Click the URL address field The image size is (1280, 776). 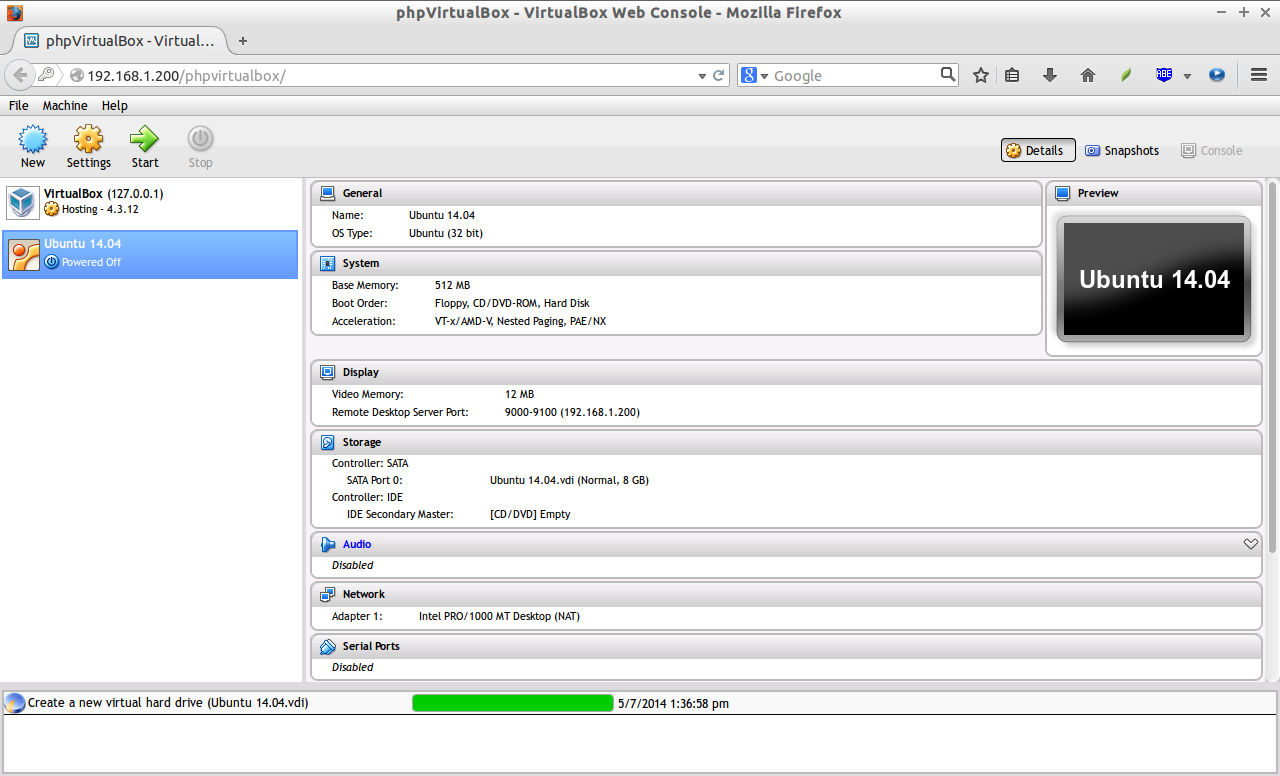point(390,75)
